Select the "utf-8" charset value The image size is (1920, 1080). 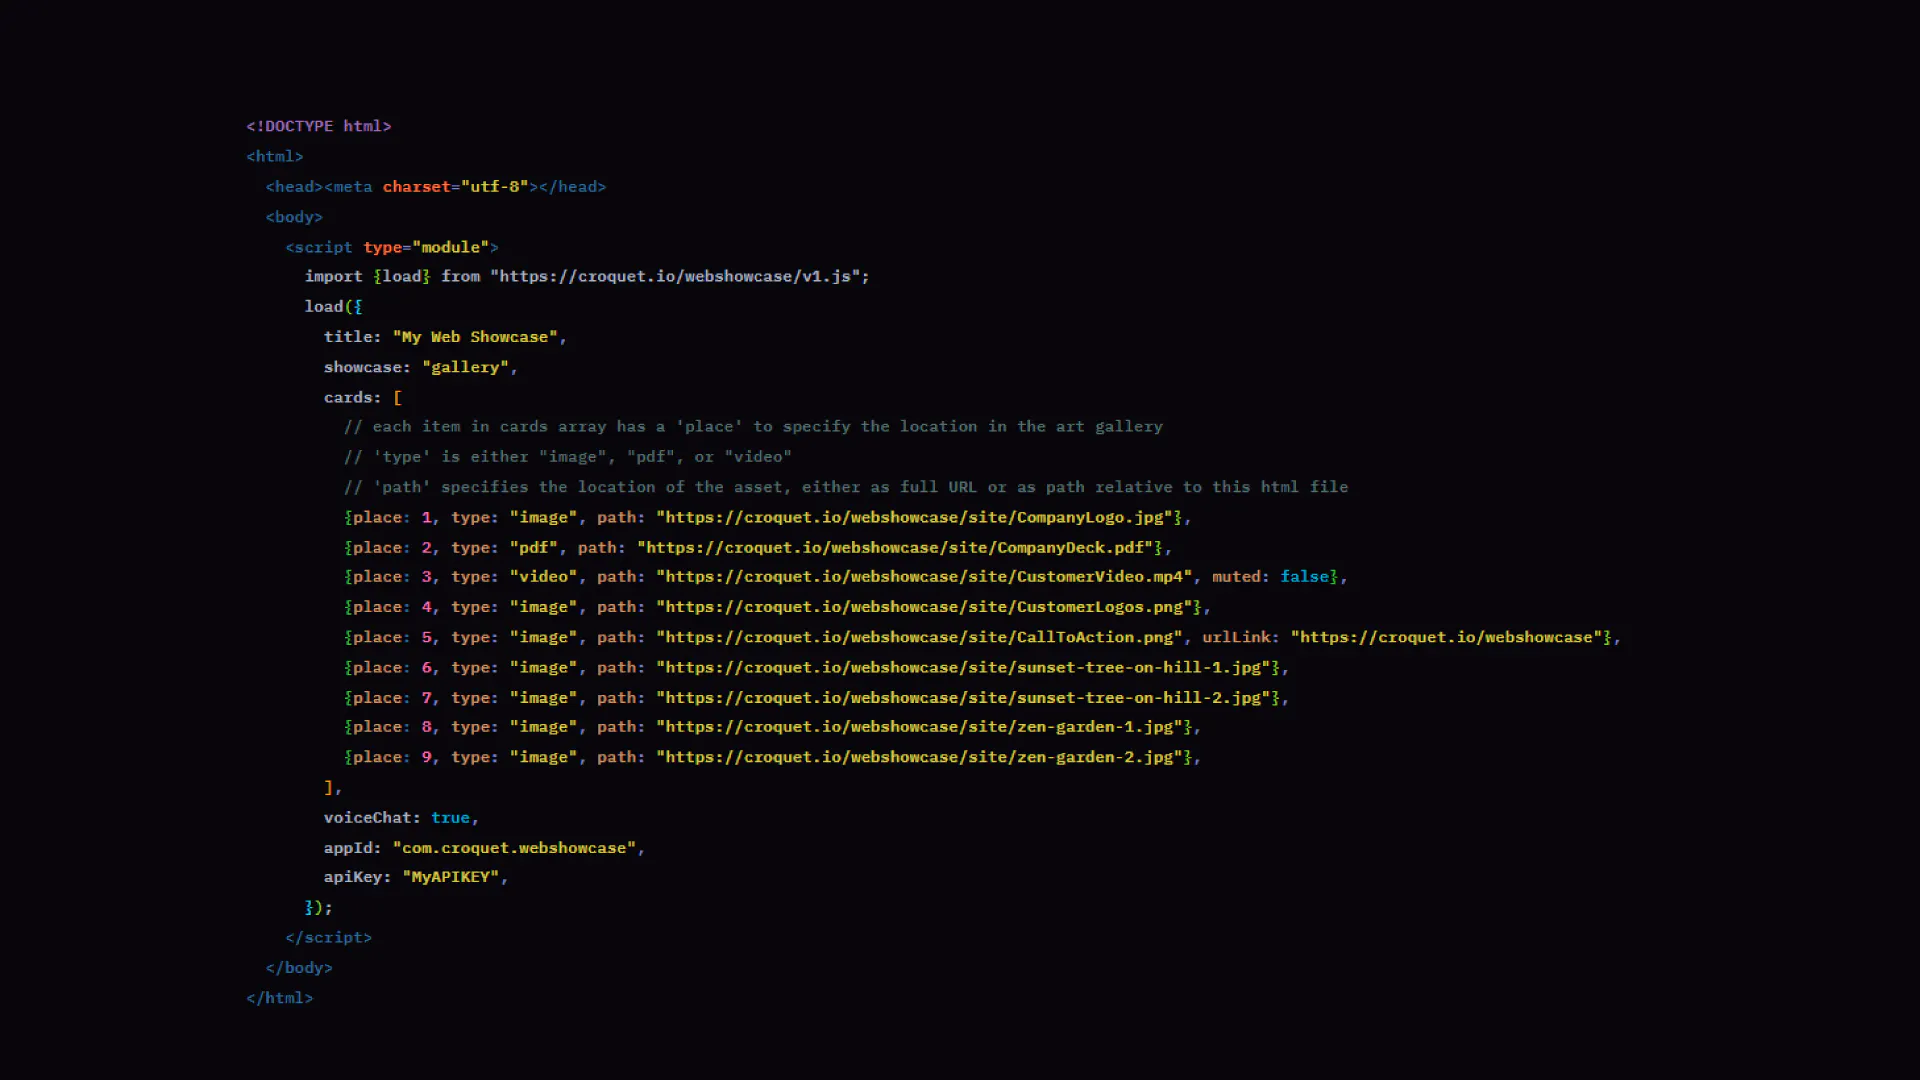tap(495, 187)
